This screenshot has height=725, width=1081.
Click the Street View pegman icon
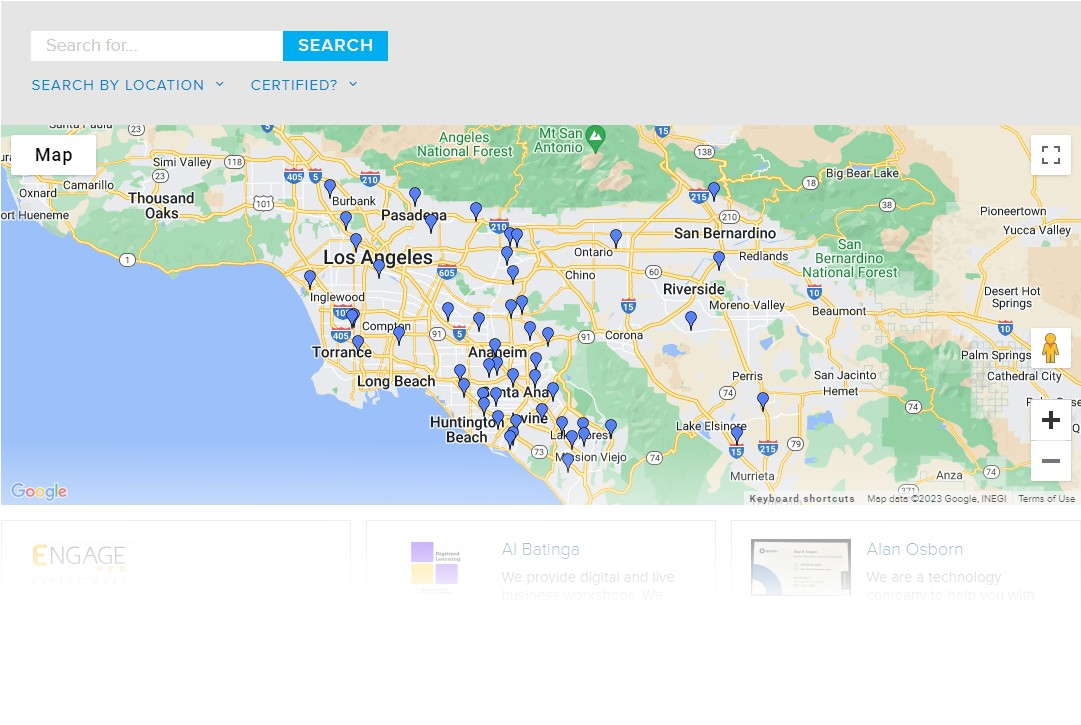click(1050, 348)
